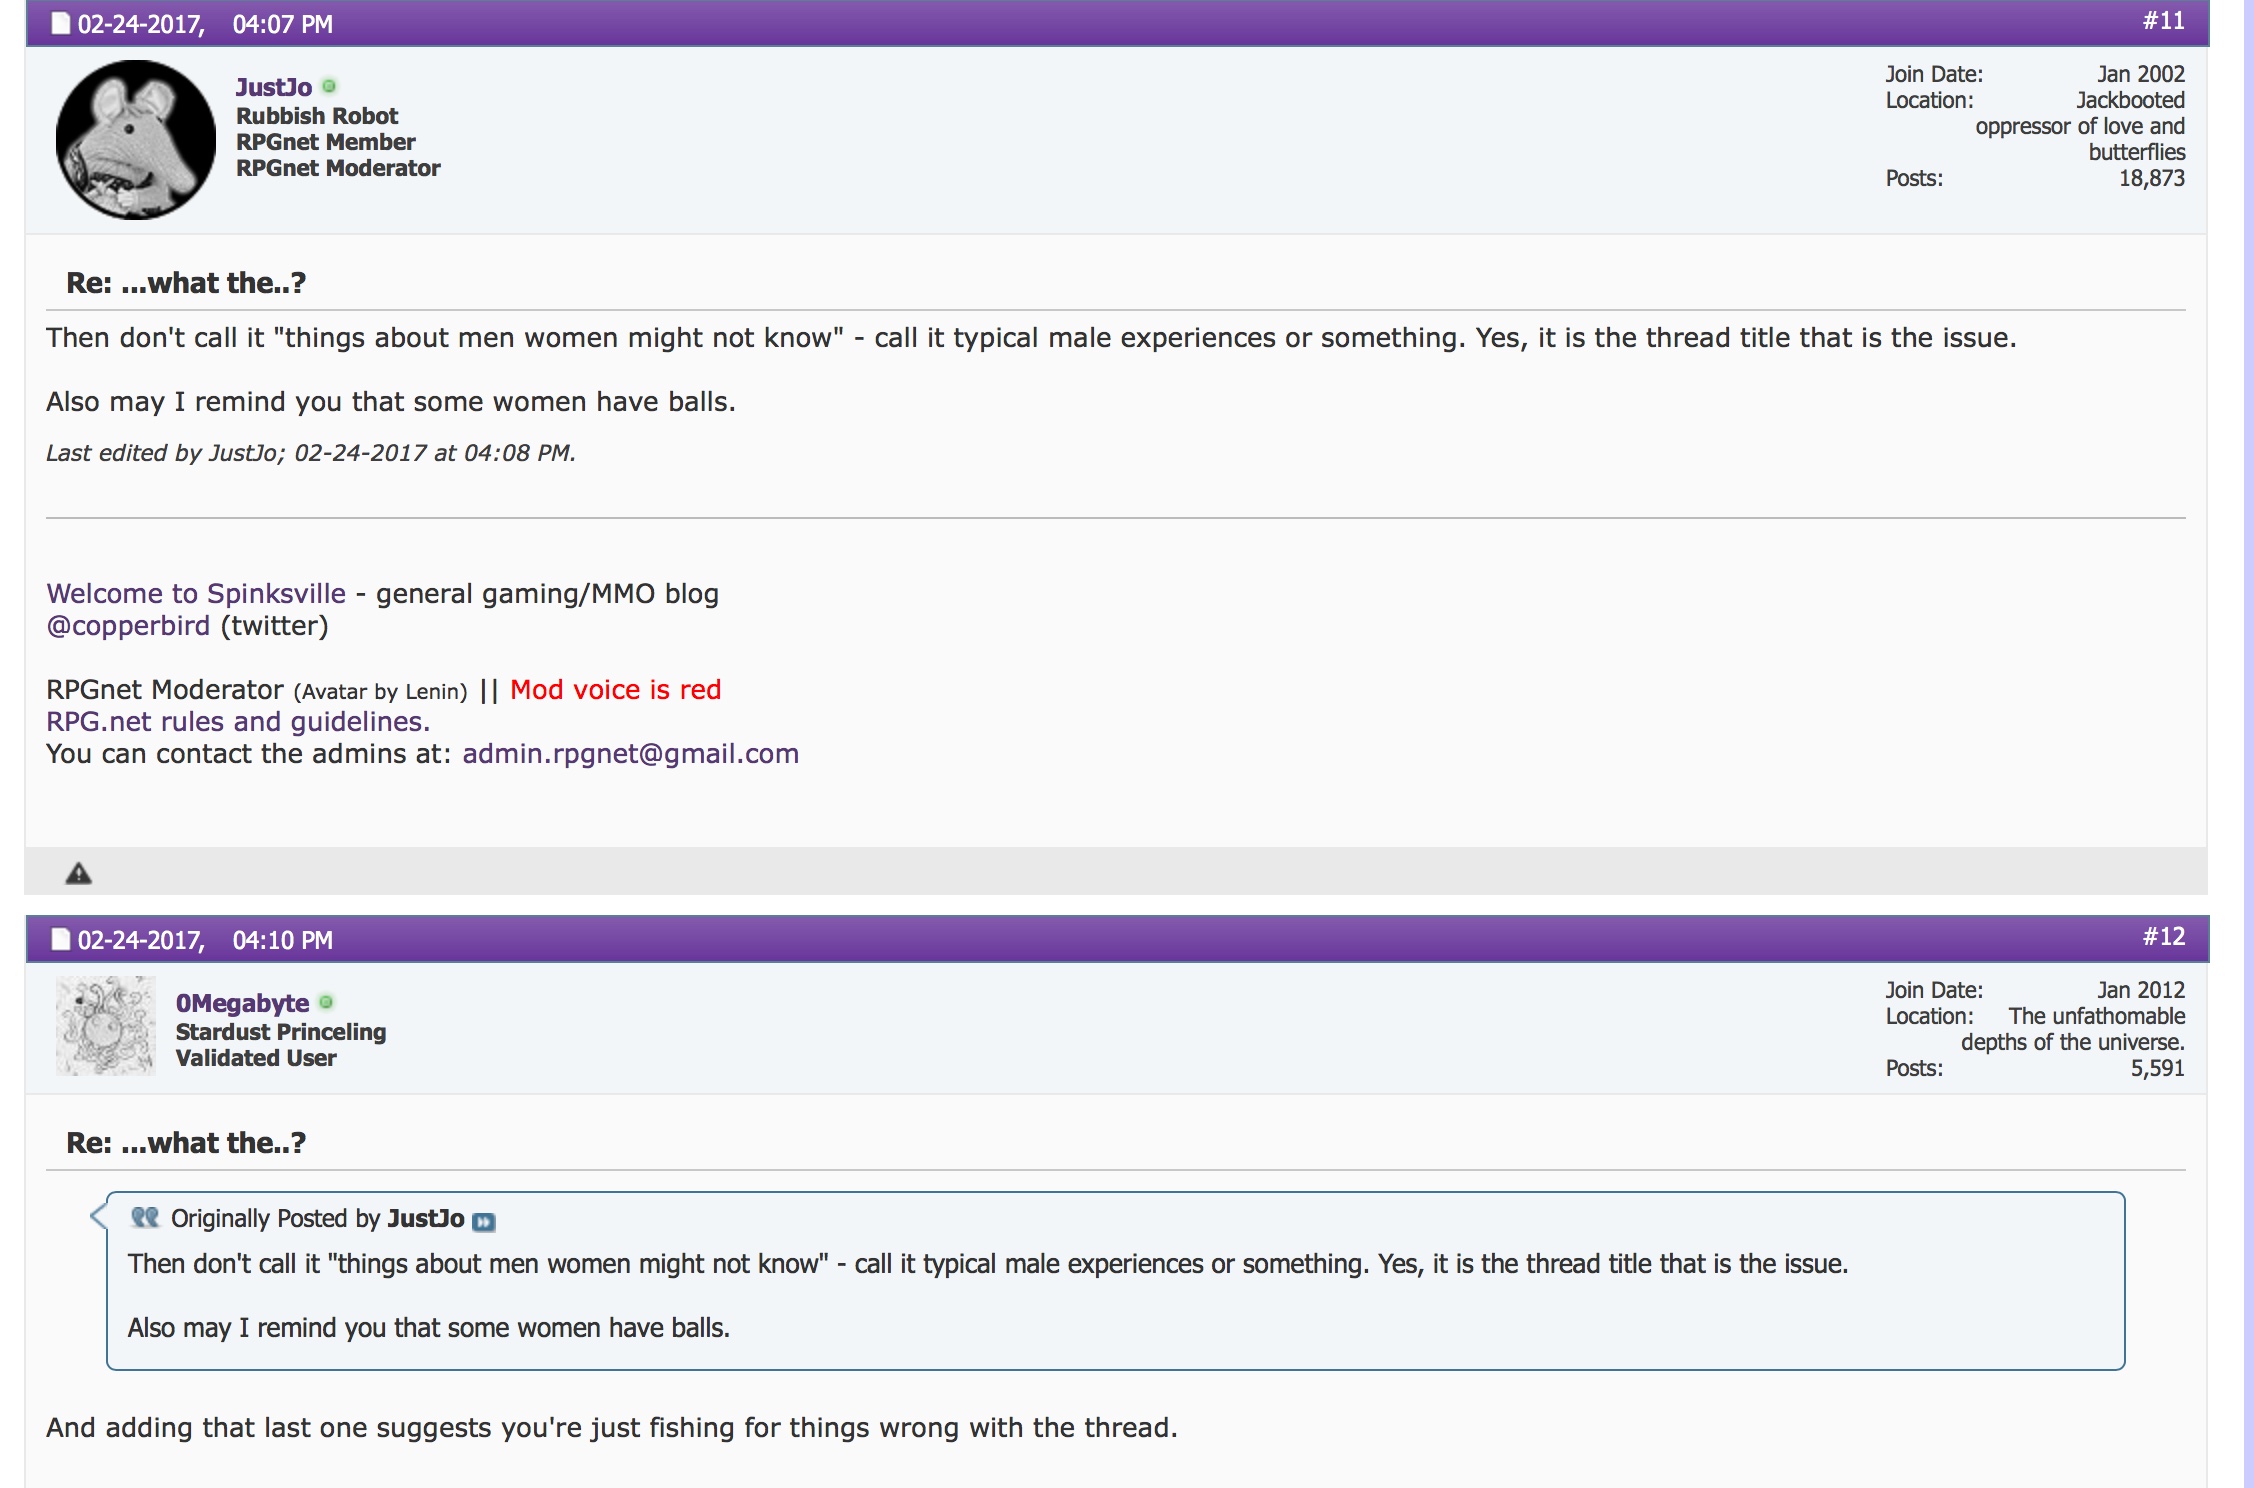
Task: Click the post icon beside 04:10 PM date
Action: pos(61,939)
